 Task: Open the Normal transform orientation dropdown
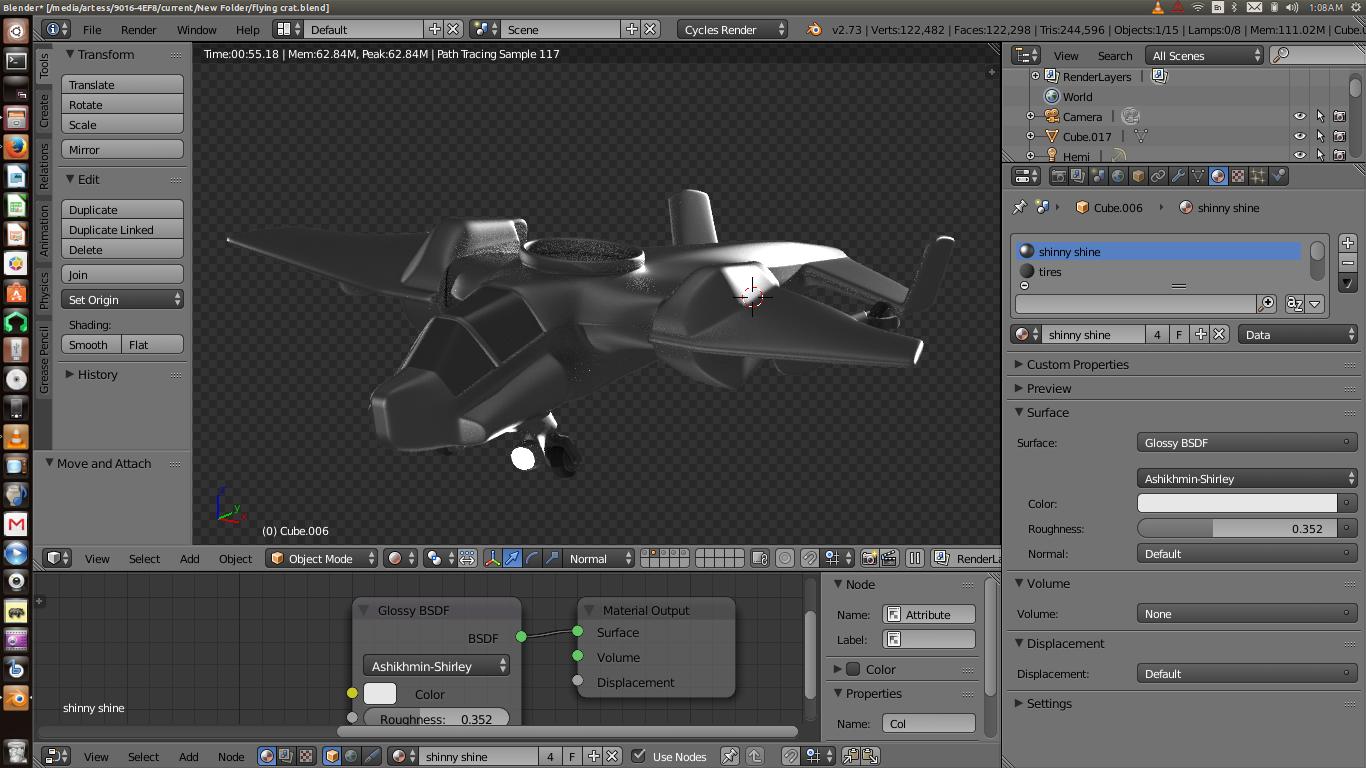pos(600,559)
